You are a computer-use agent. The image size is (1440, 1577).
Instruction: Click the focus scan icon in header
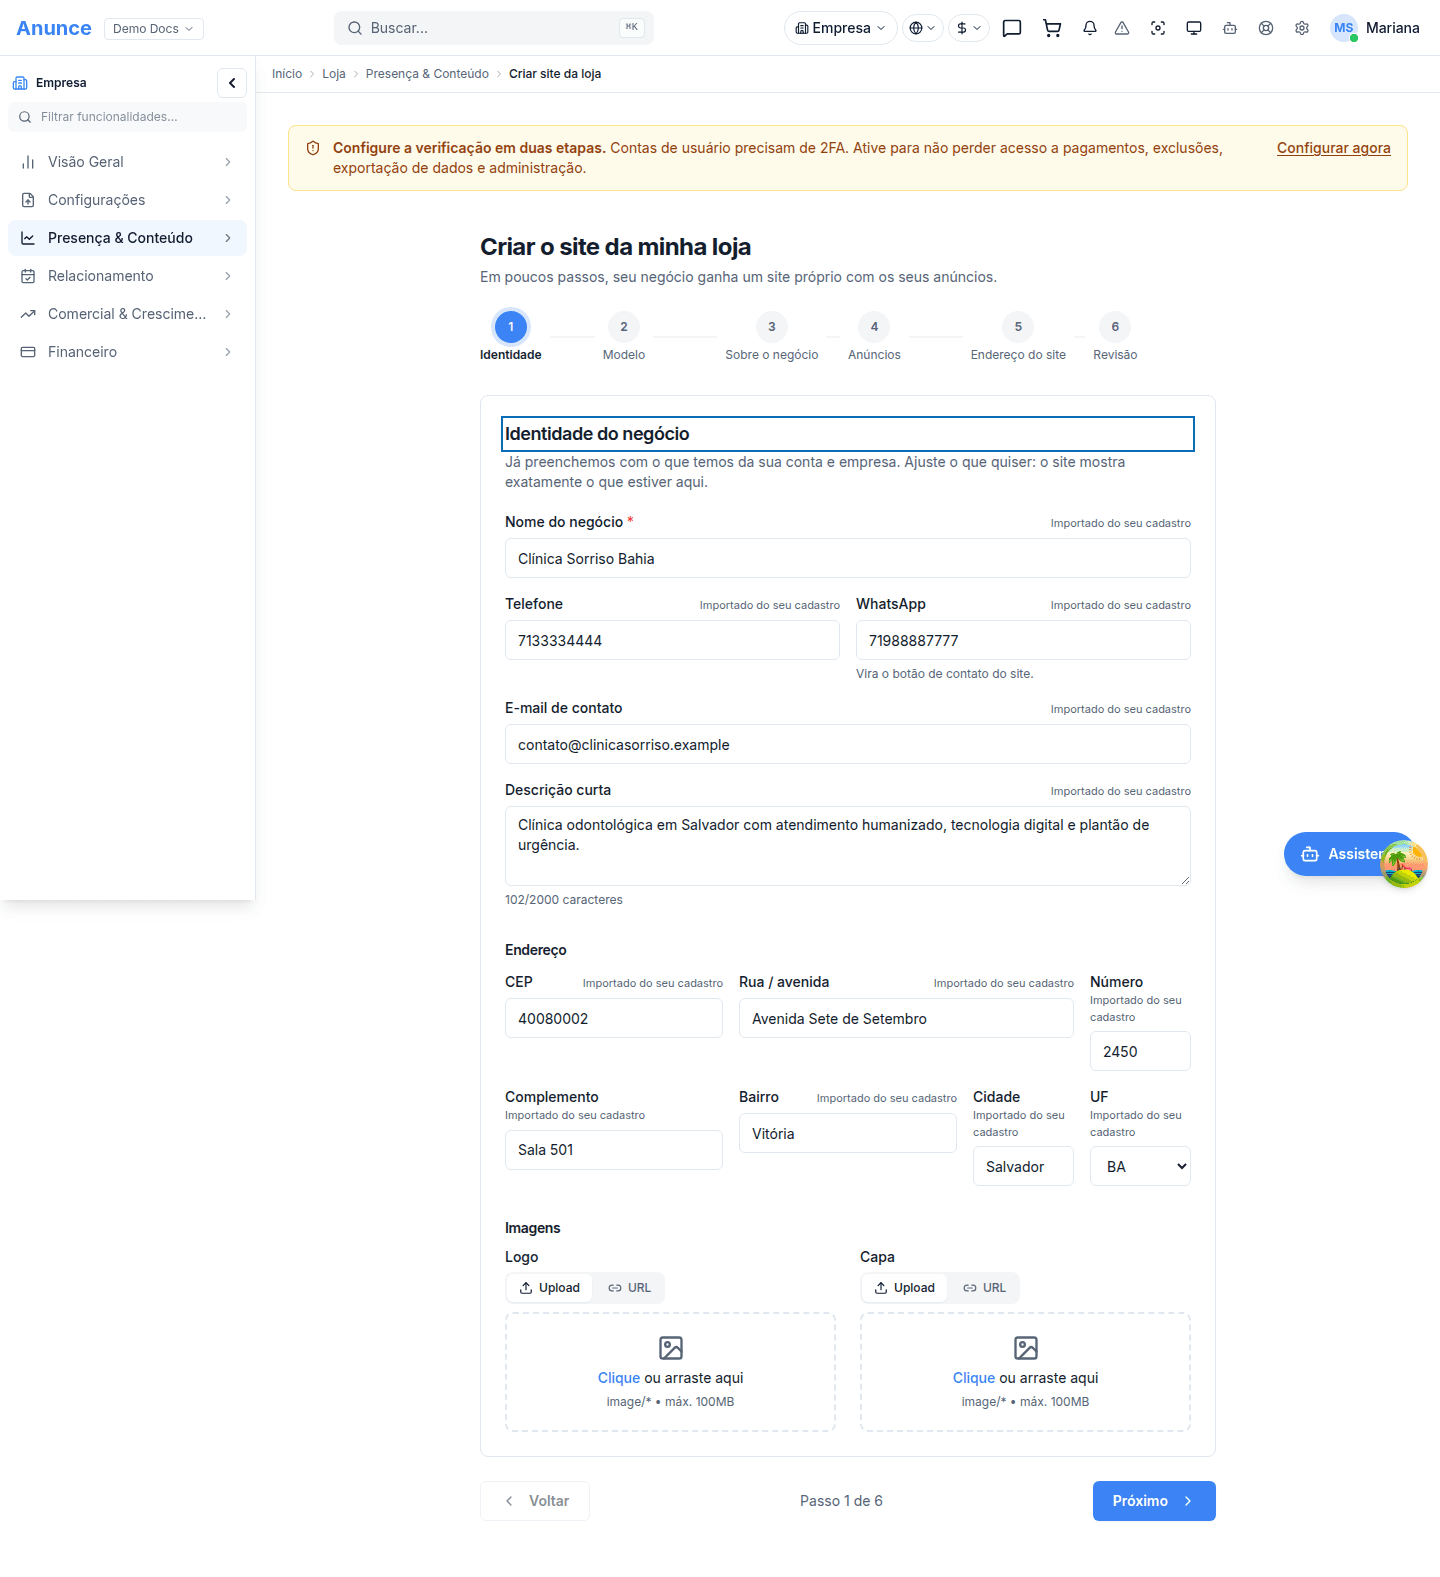1158,28
